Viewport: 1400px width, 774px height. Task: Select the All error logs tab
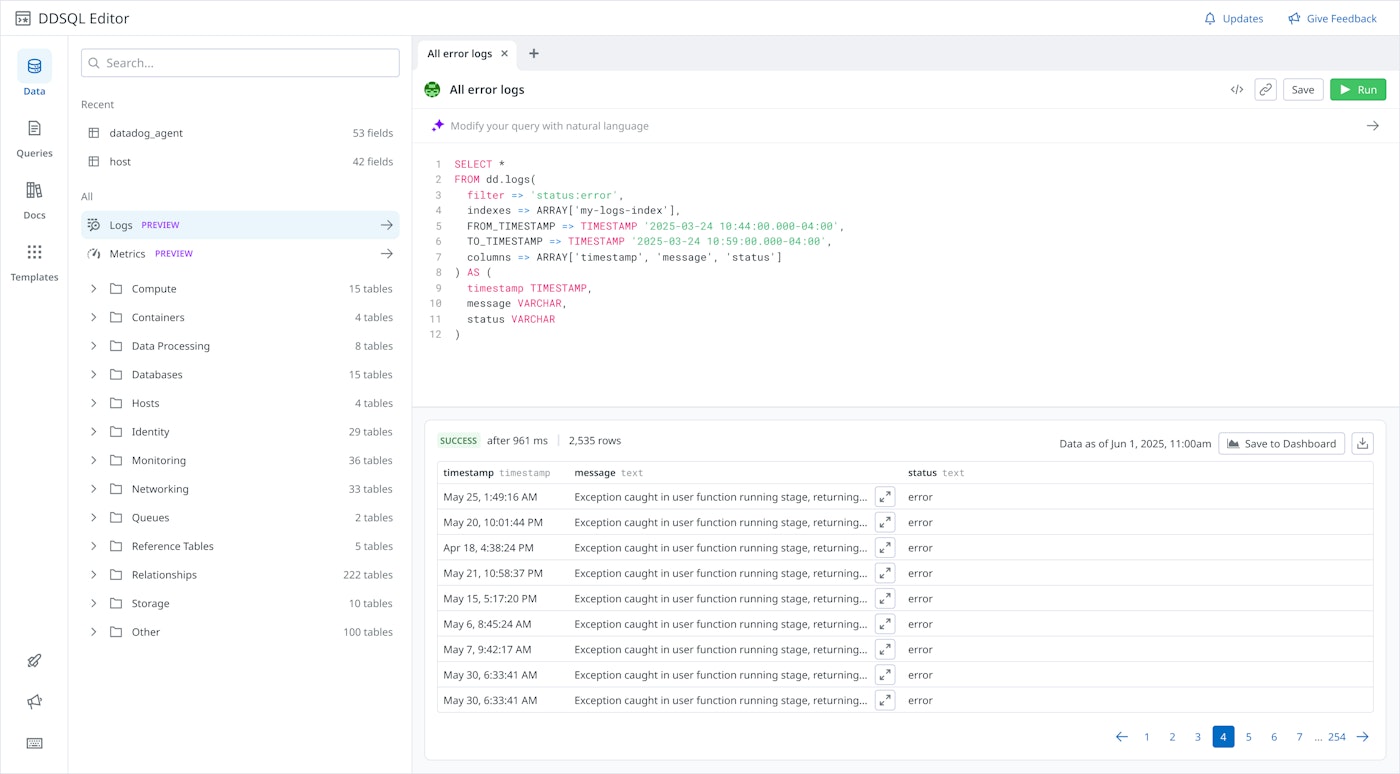point(459,54)
